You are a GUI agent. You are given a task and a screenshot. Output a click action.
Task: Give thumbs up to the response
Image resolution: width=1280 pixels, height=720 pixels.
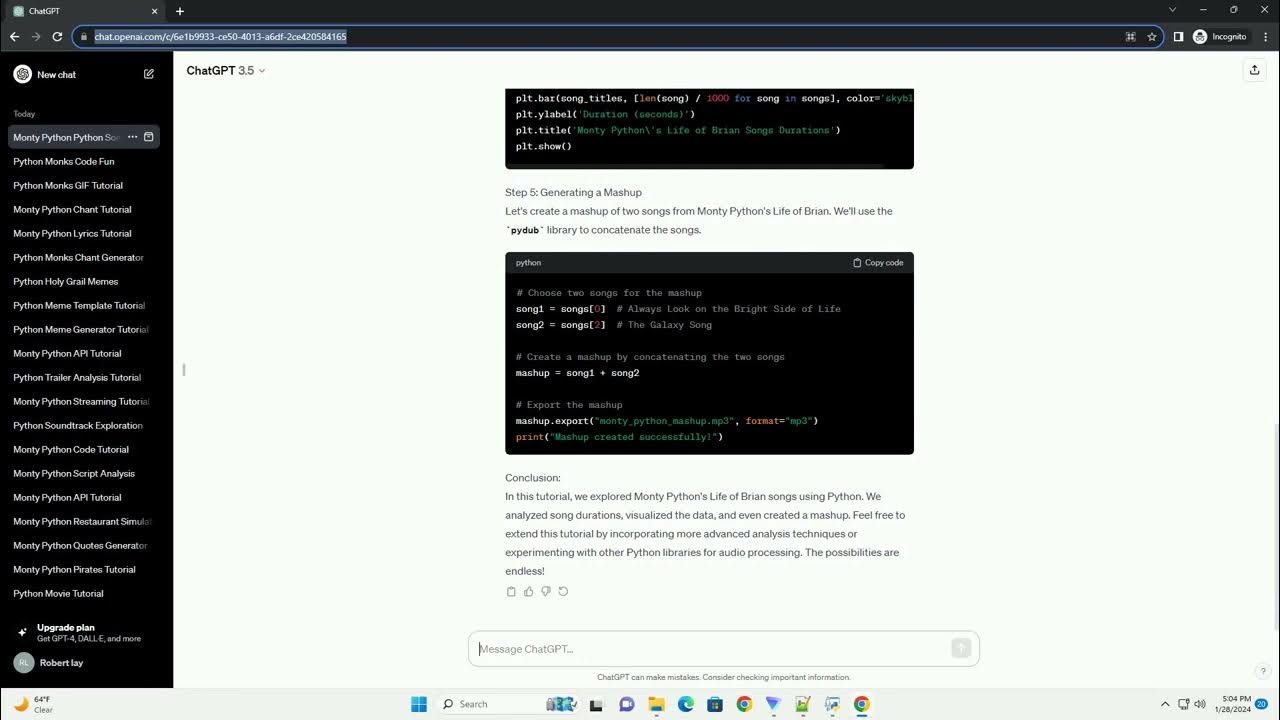coord(528,591)
